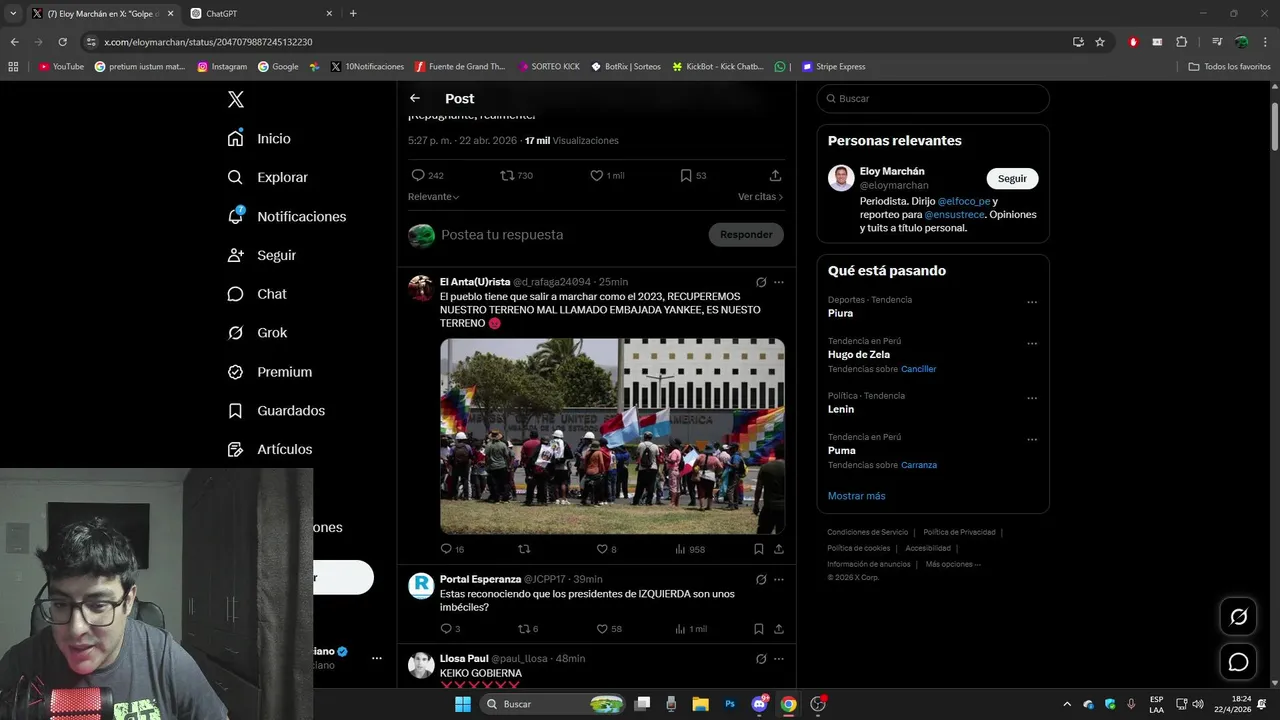
Task: Click Mostrar más under trends
Action: click(x=856, y=496)
